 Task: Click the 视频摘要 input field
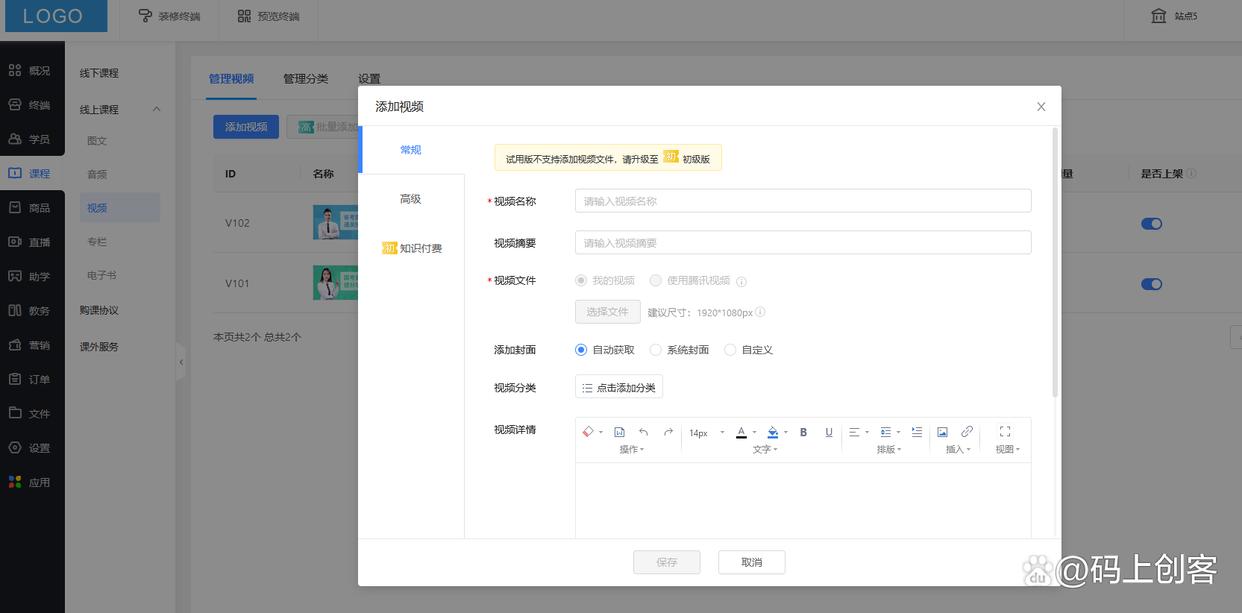click(803, 243)
